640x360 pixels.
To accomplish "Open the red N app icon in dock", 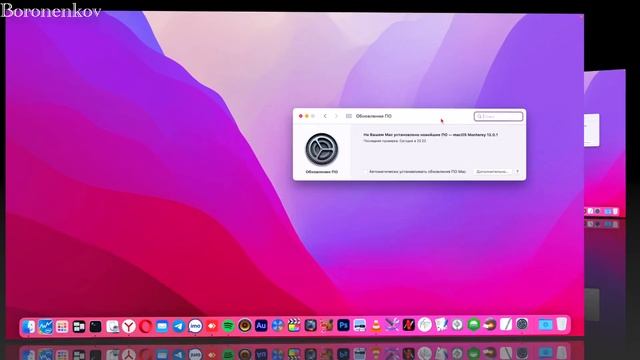I will 409,325.
